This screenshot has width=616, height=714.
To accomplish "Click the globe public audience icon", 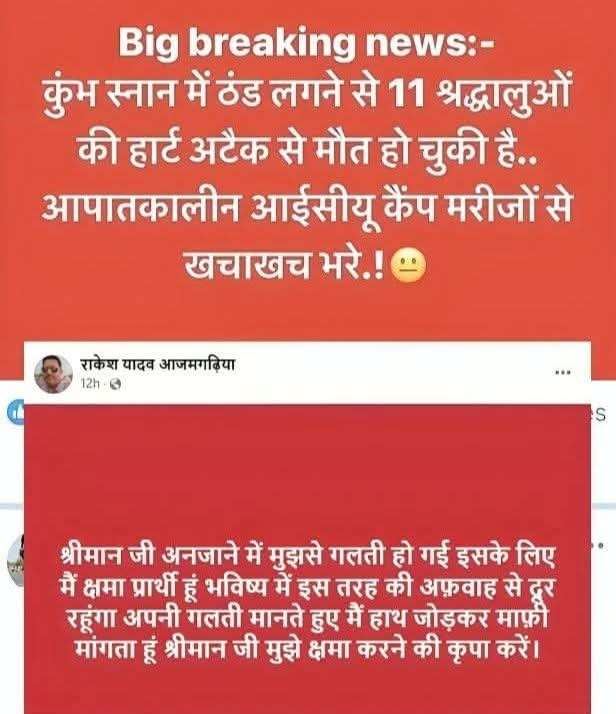I will tap(116, 384).
